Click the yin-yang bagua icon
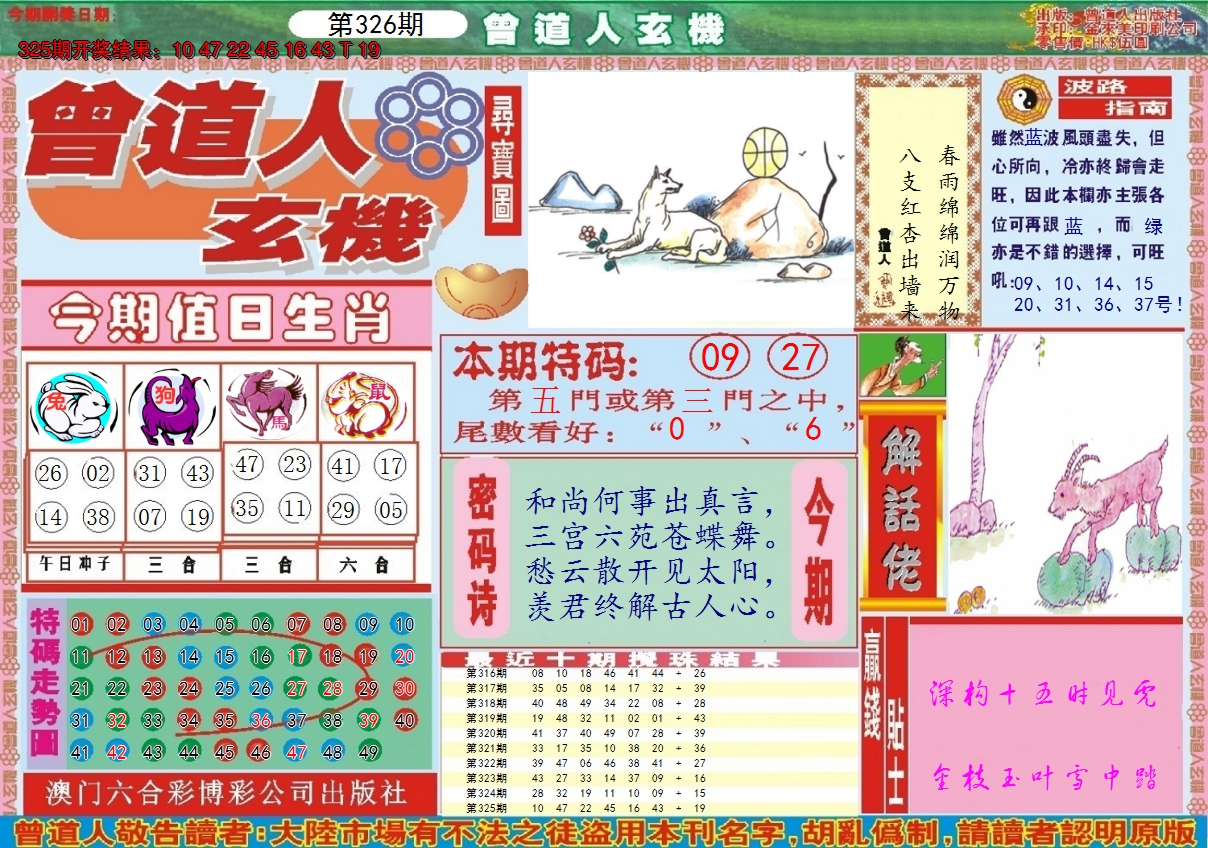The height and width of the screenshot is (848, 1208). (x=1022, y=97)
